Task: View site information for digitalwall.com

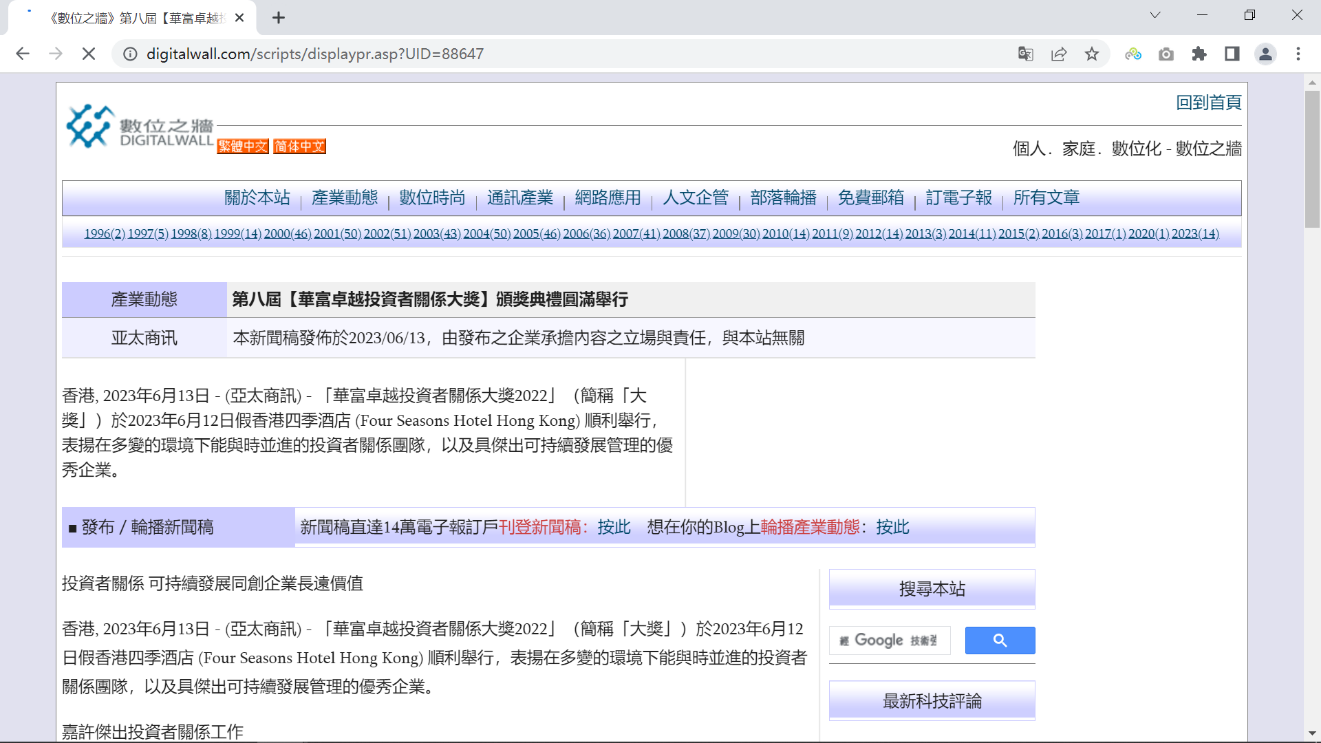Action: [x=130, y=54]
